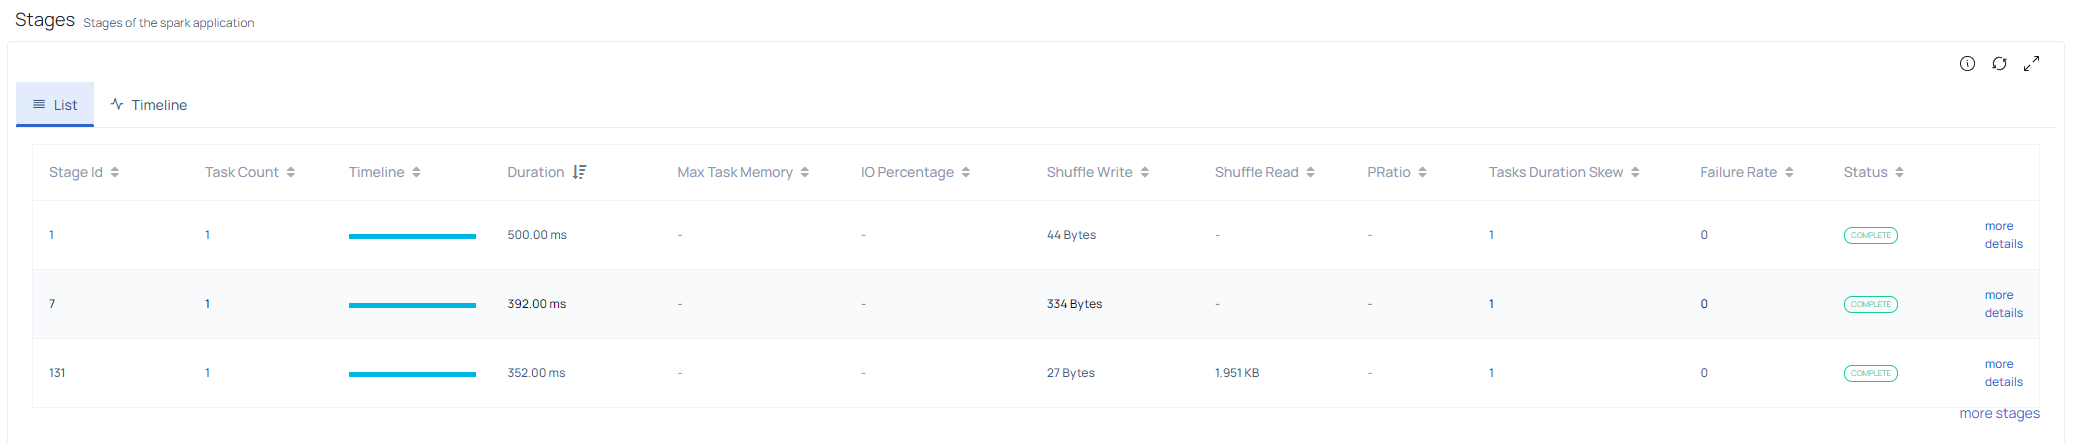Click the timeline bar of stage 7

[412, 305]
